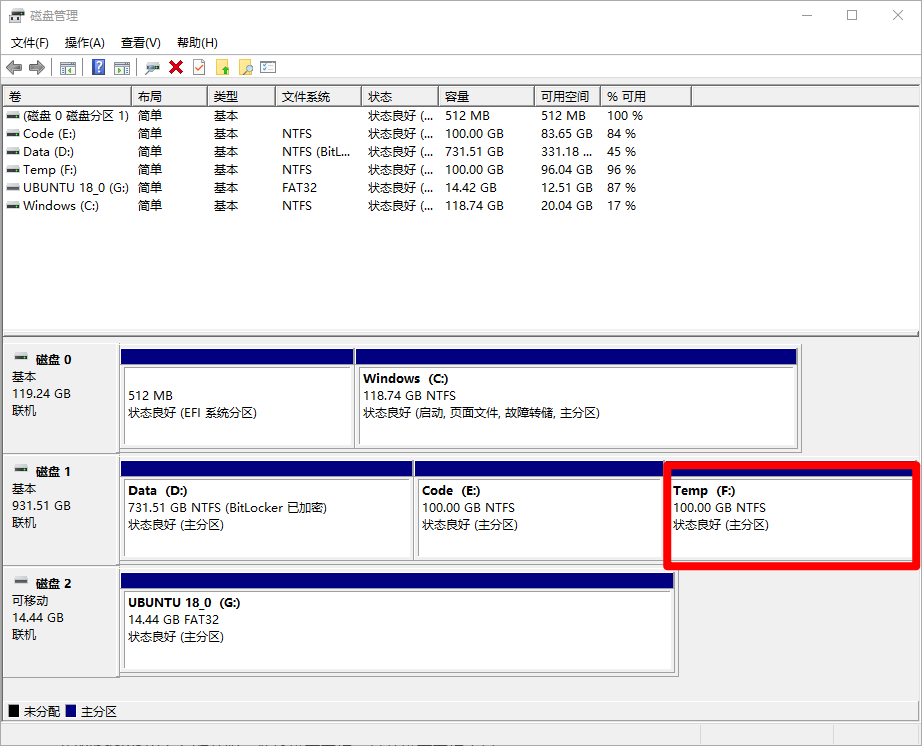
Task: Sort by the 可用空间 column header
Action: click(x=567, y=96)
